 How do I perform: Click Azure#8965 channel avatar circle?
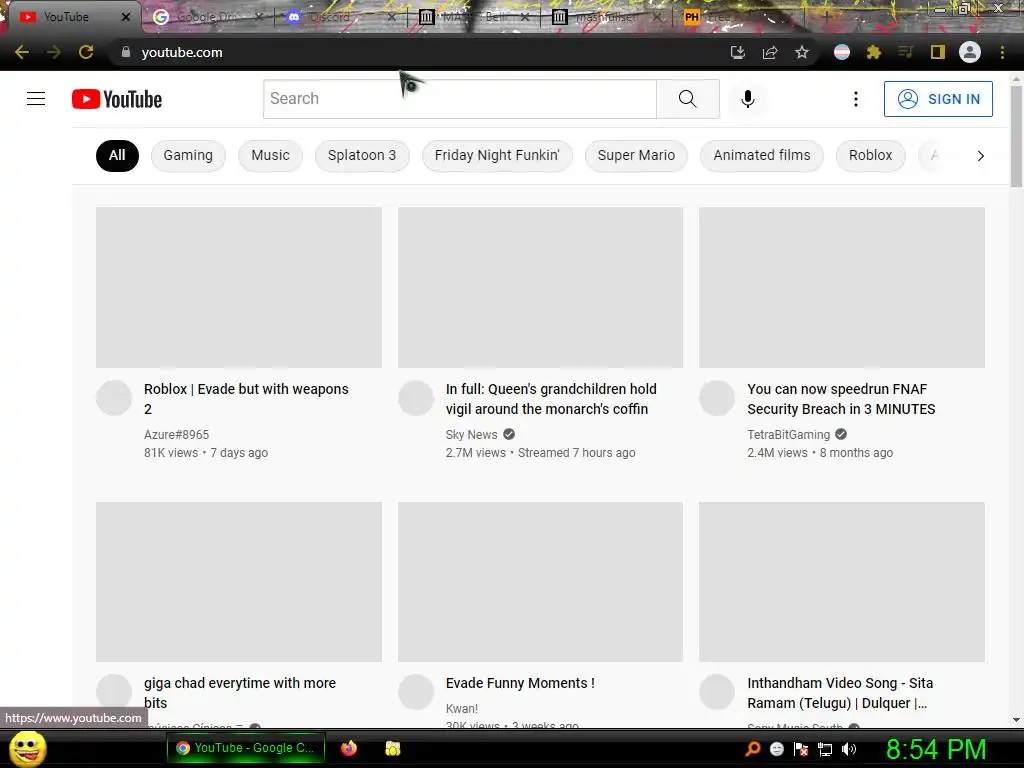pos(114,398)
